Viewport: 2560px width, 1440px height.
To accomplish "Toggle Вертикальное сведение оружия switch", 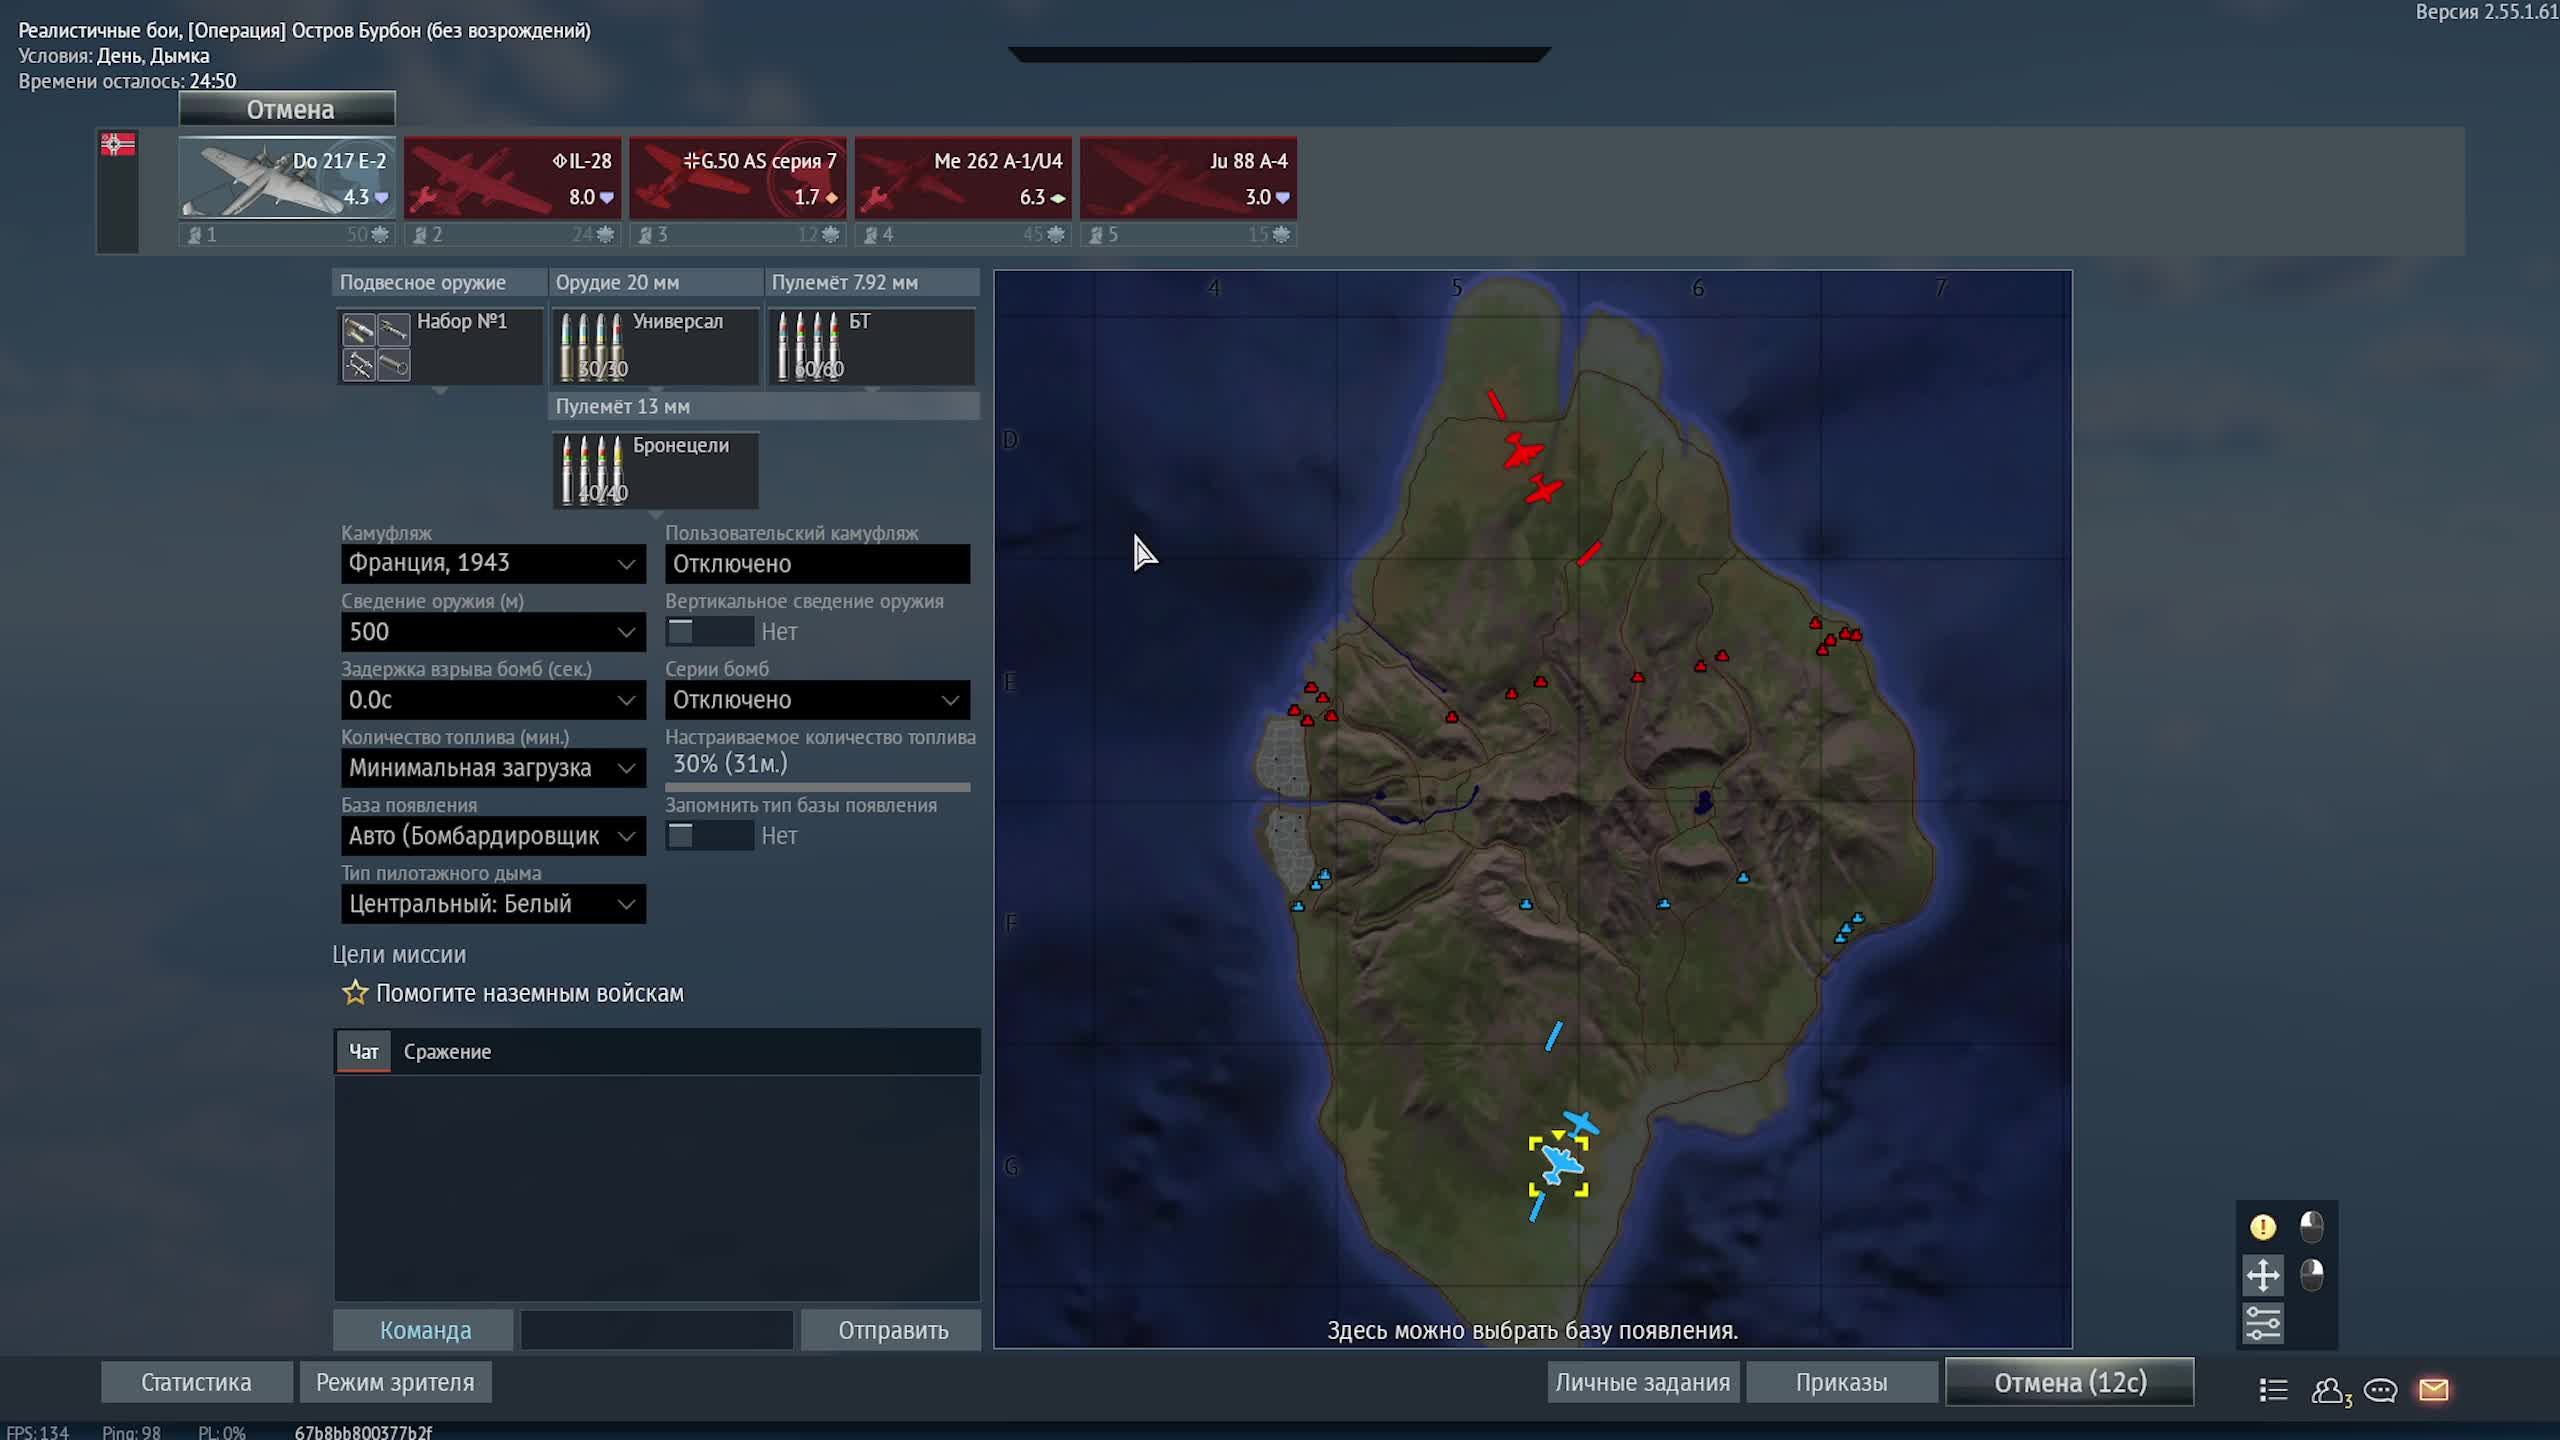I will [x=709, y=632].
